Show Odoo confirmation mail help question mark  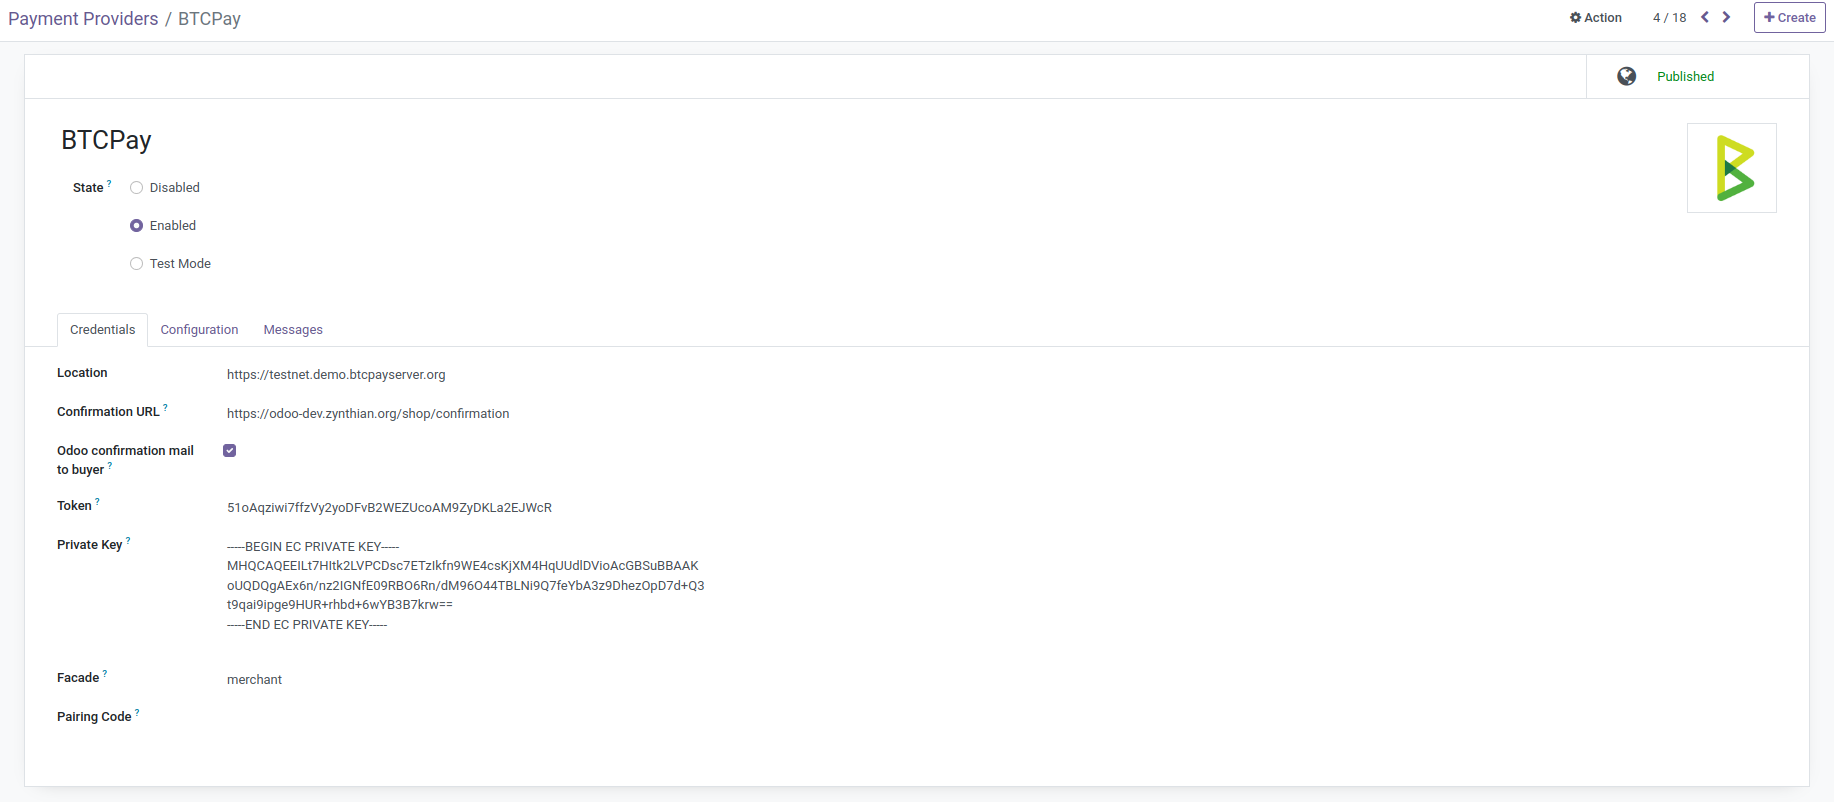[110, 465]
